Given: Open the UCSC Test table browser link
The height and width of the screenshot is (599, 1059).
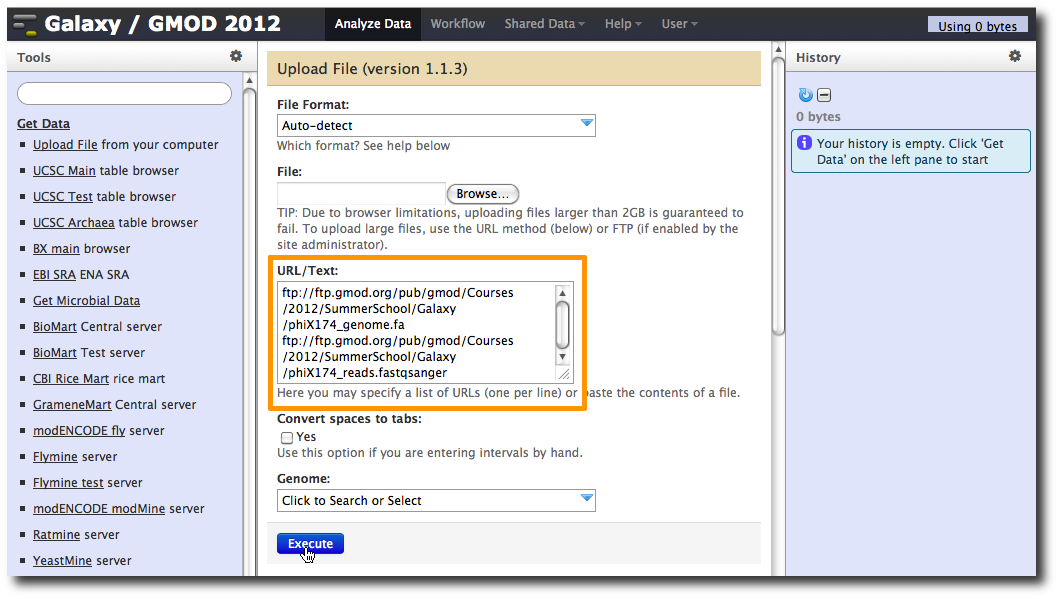Looking at the screenshot, I should coord(63,197).
